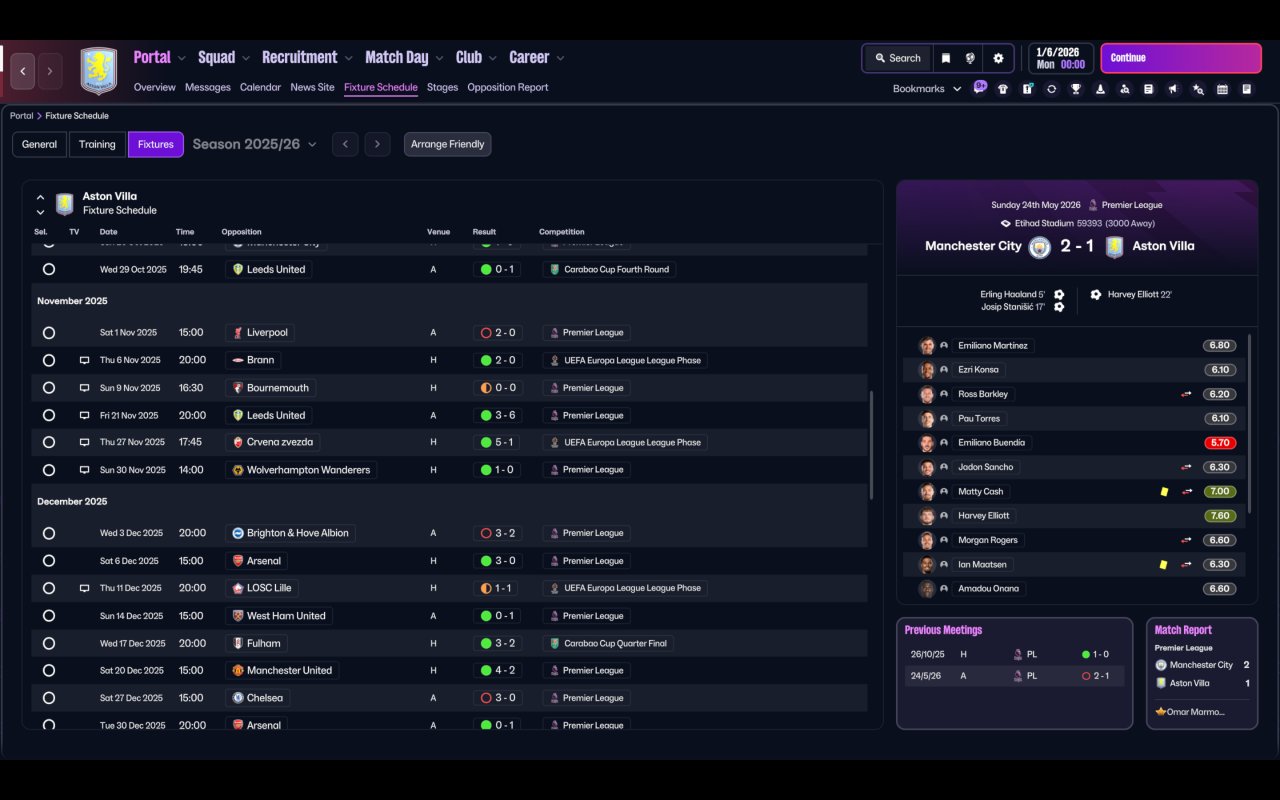Open the world globe icon in top bar
Viewport: 1280px width, 800px height.
pyautogui.click(x=970, y=58)
